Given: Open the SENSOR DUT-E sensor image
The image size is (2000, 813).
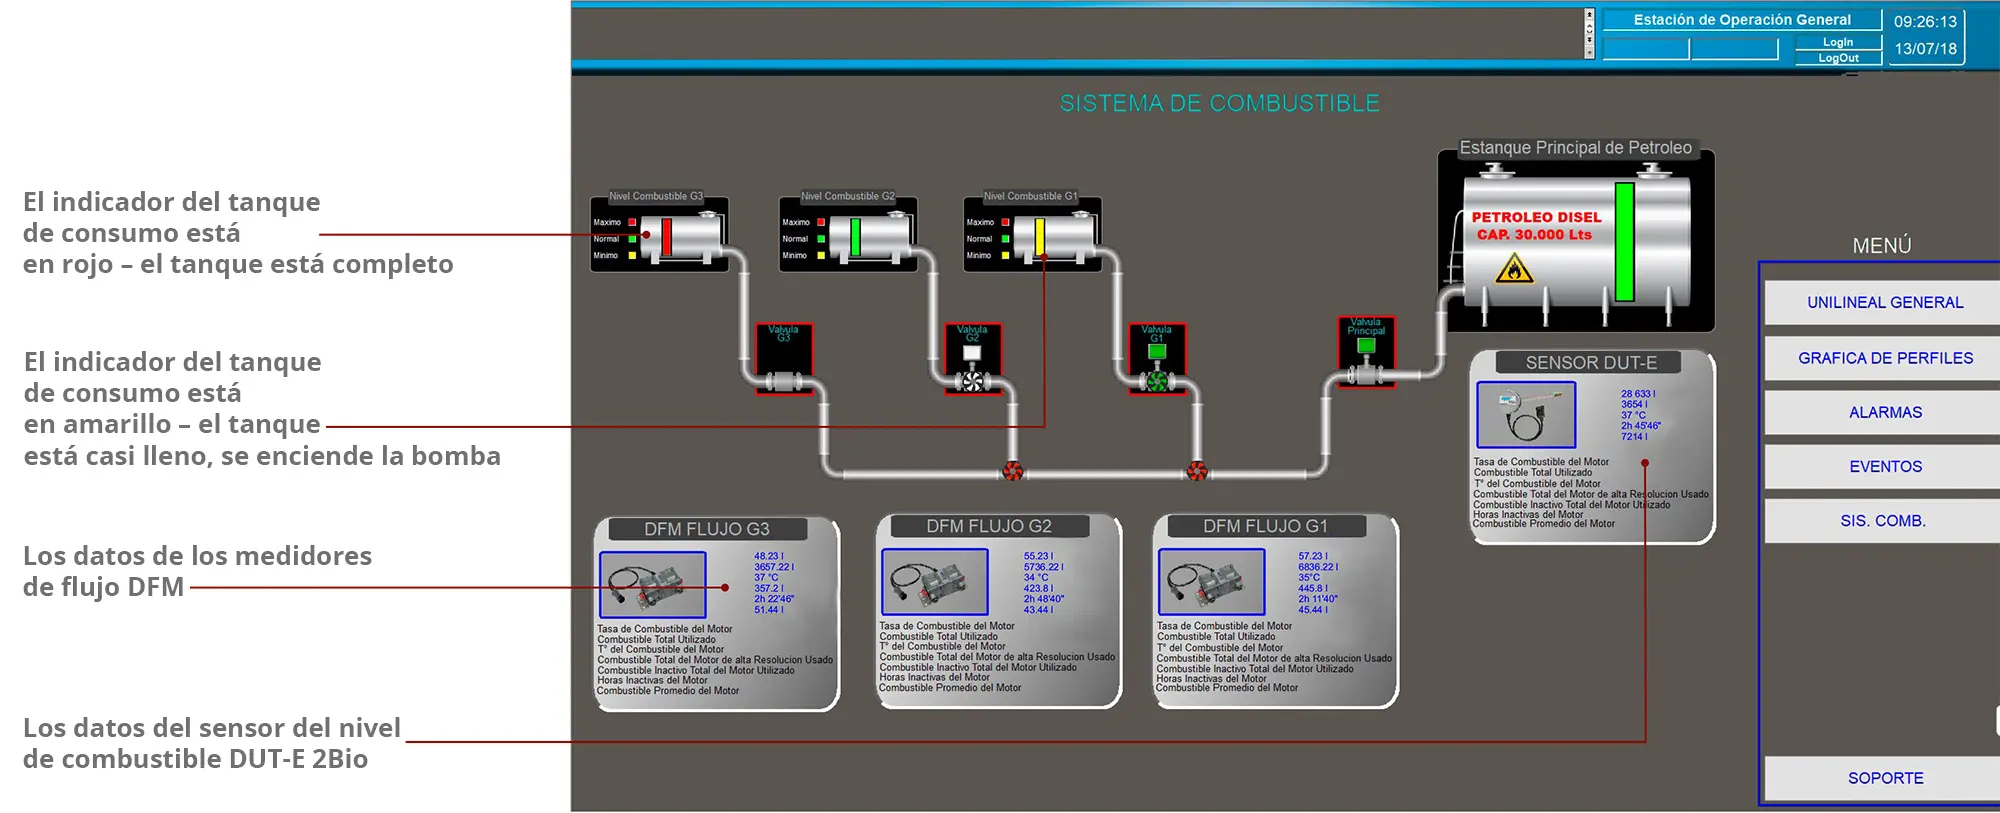Looking at the screenshot, I should click(1526, 414).
